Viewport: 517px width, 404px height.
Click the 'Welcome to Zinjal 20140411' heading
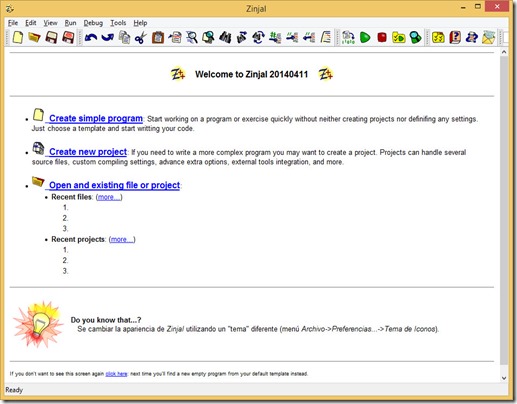[x=251, y=74]
